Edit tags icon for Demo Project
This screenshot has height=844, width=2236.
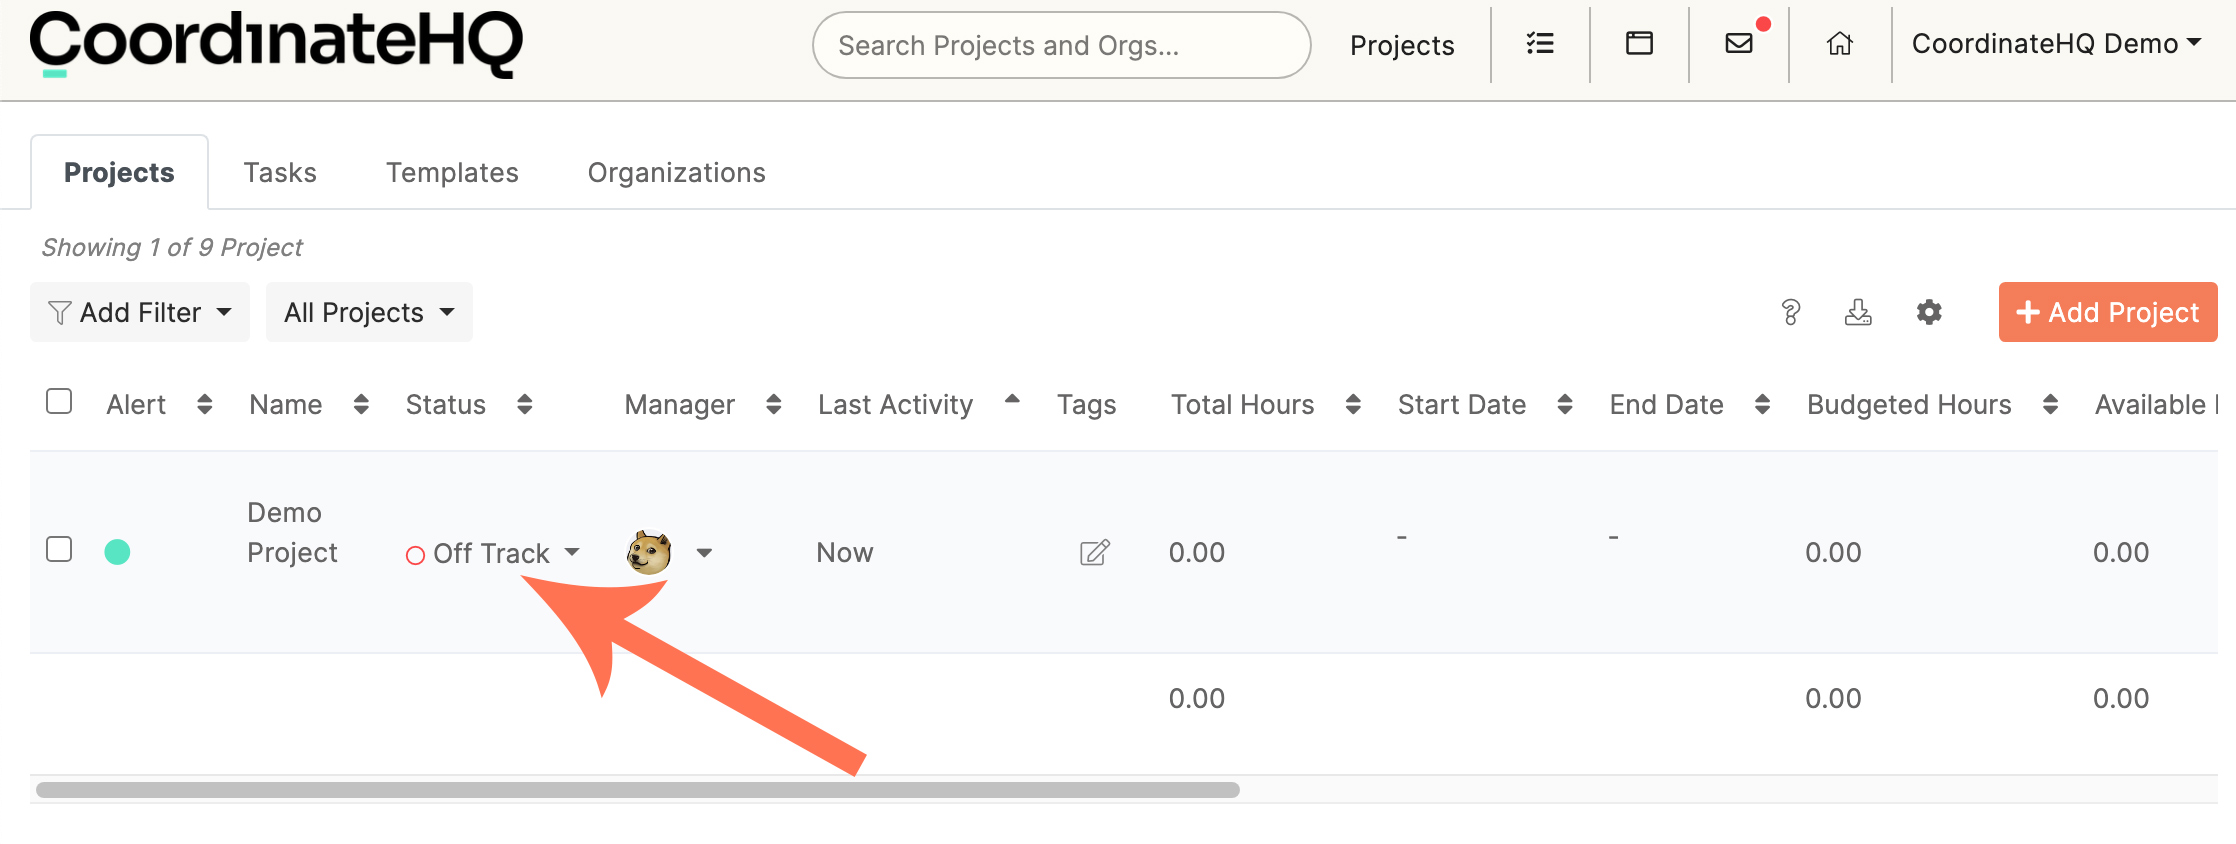1095,552
